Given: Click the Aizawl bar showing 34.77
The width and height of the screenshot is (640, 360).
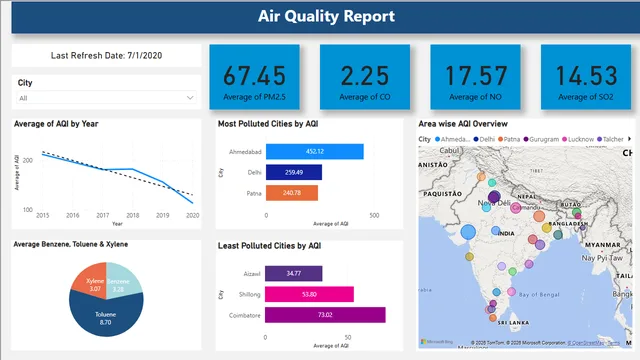Looking at the screenshot, I should click(x=293, y=273).
